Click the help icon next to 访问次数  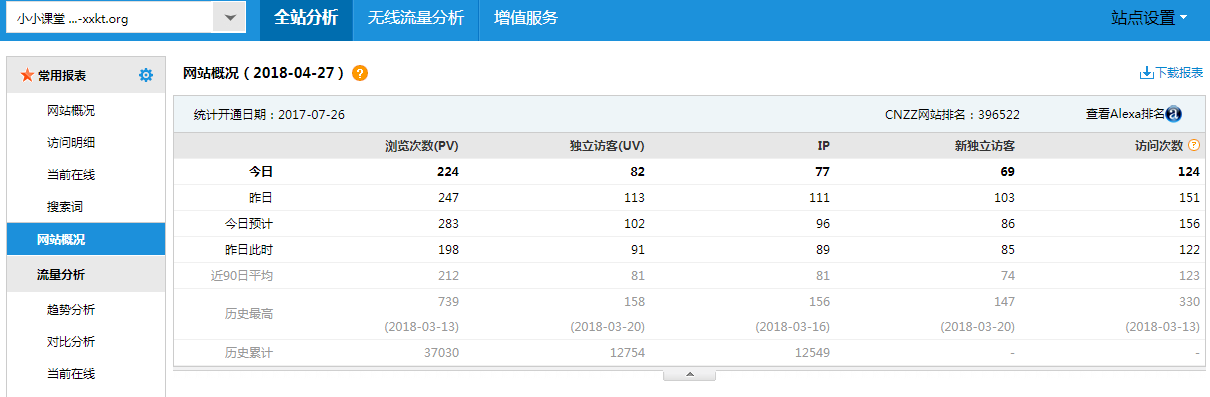point(1194,145)
